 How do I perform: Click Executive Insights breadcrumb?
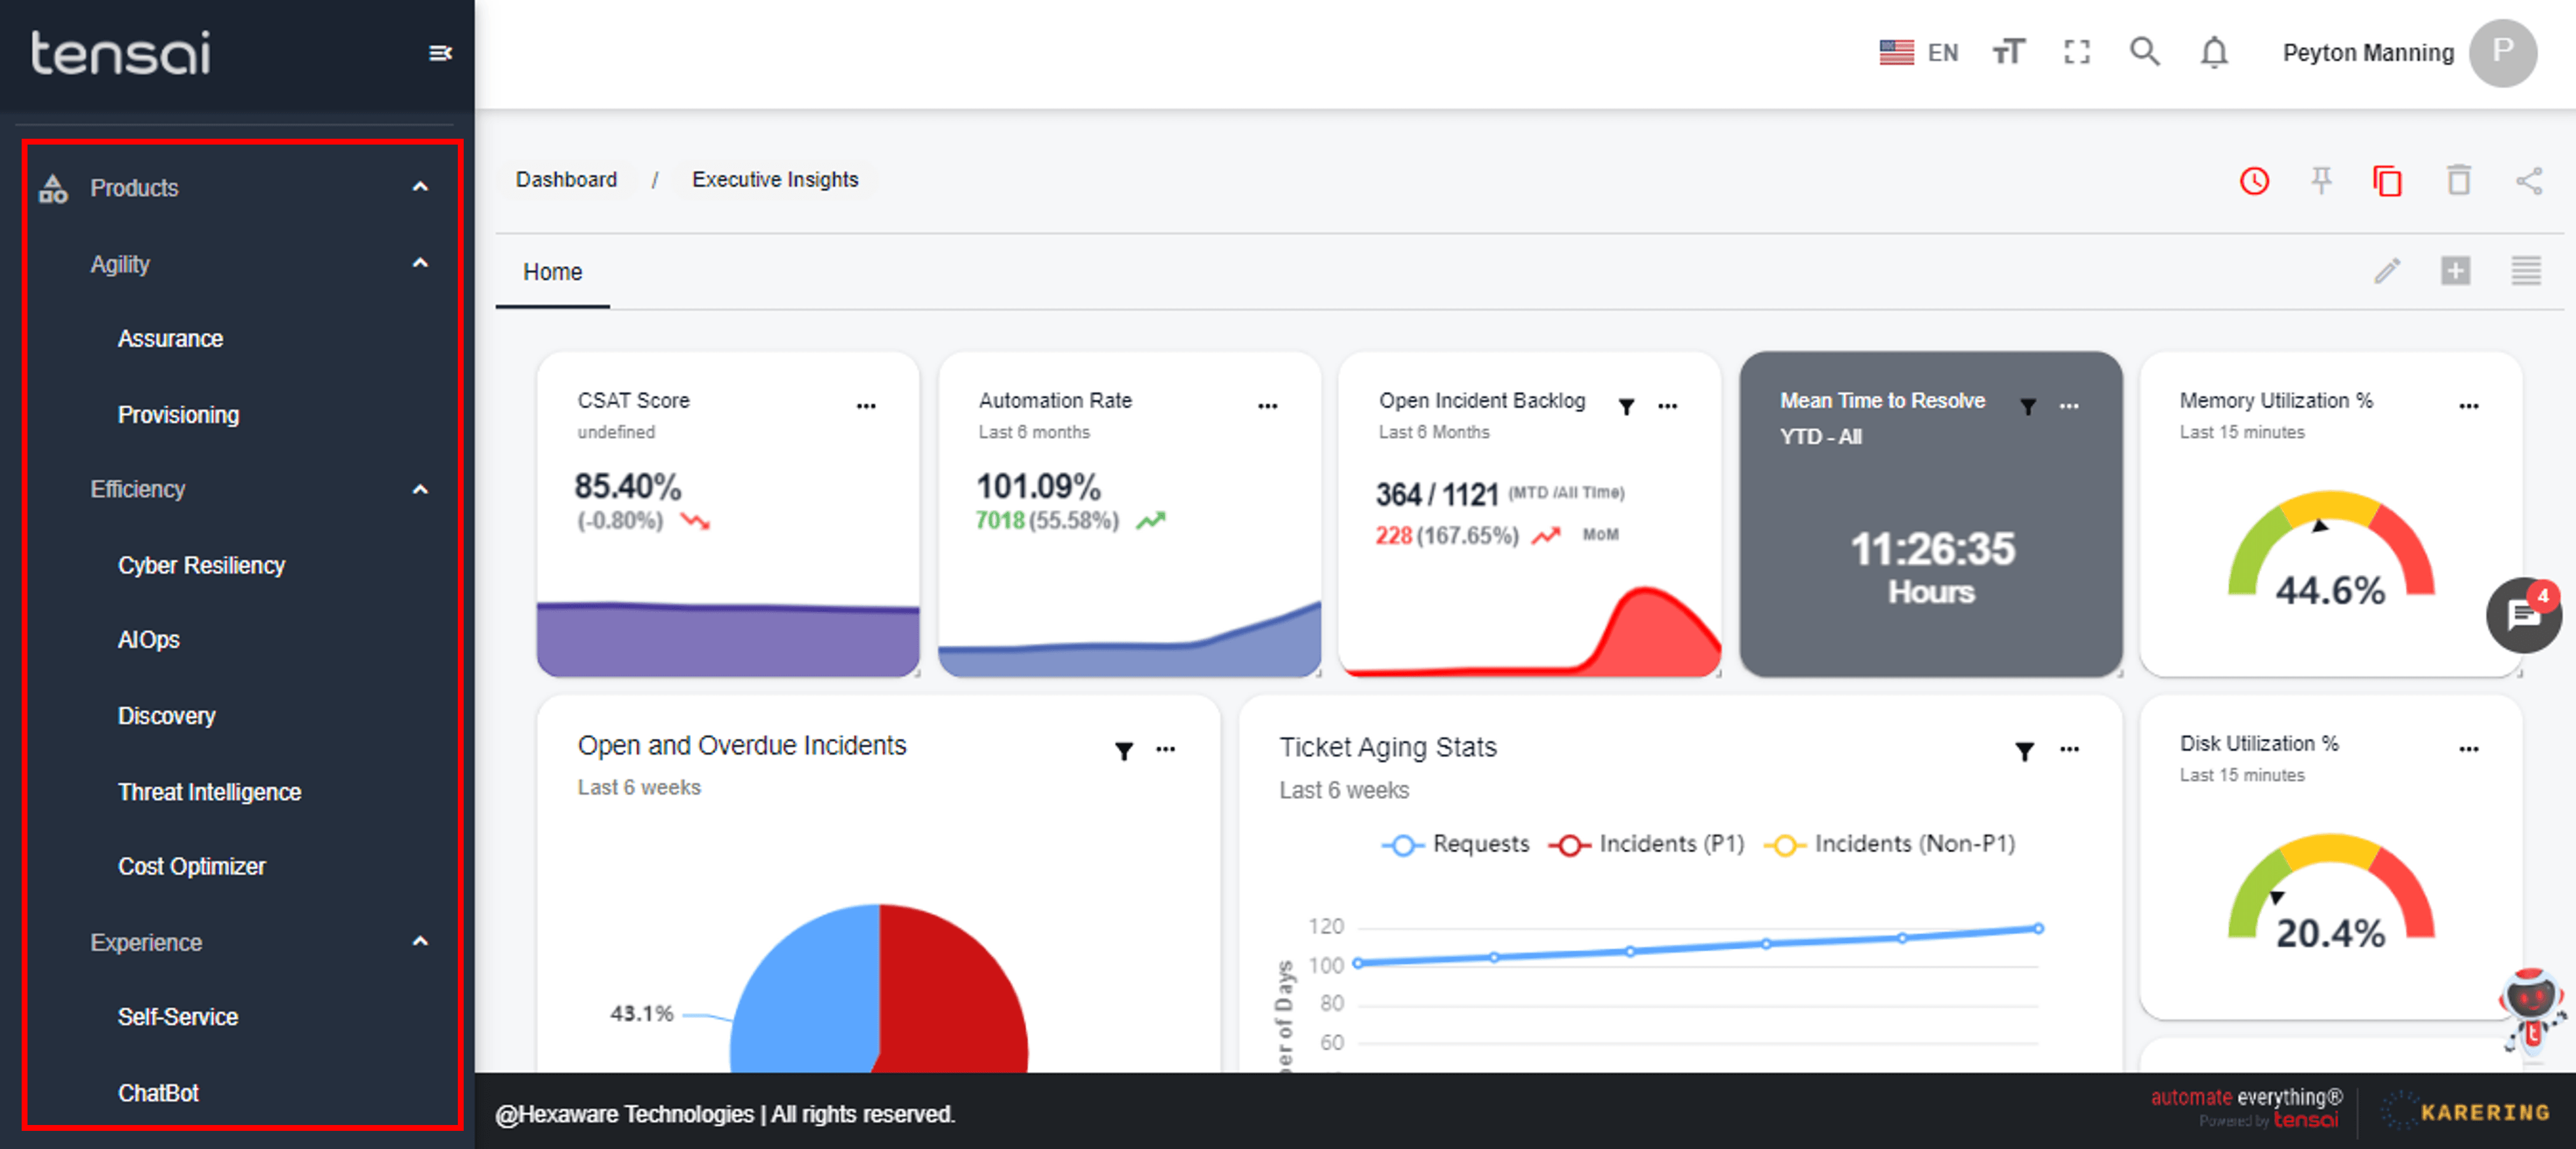[775, 180]
